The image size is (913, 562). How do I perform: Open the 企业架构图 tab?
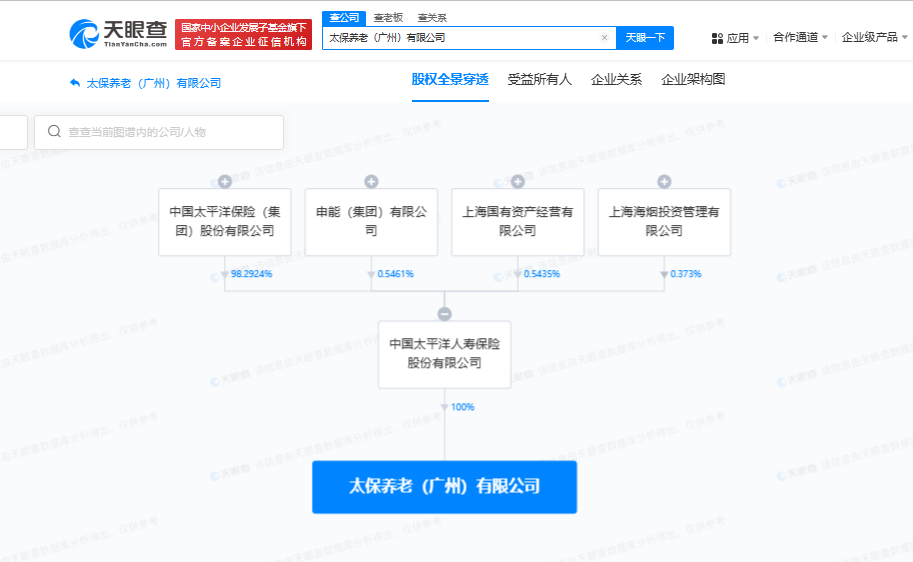point(693,80)
